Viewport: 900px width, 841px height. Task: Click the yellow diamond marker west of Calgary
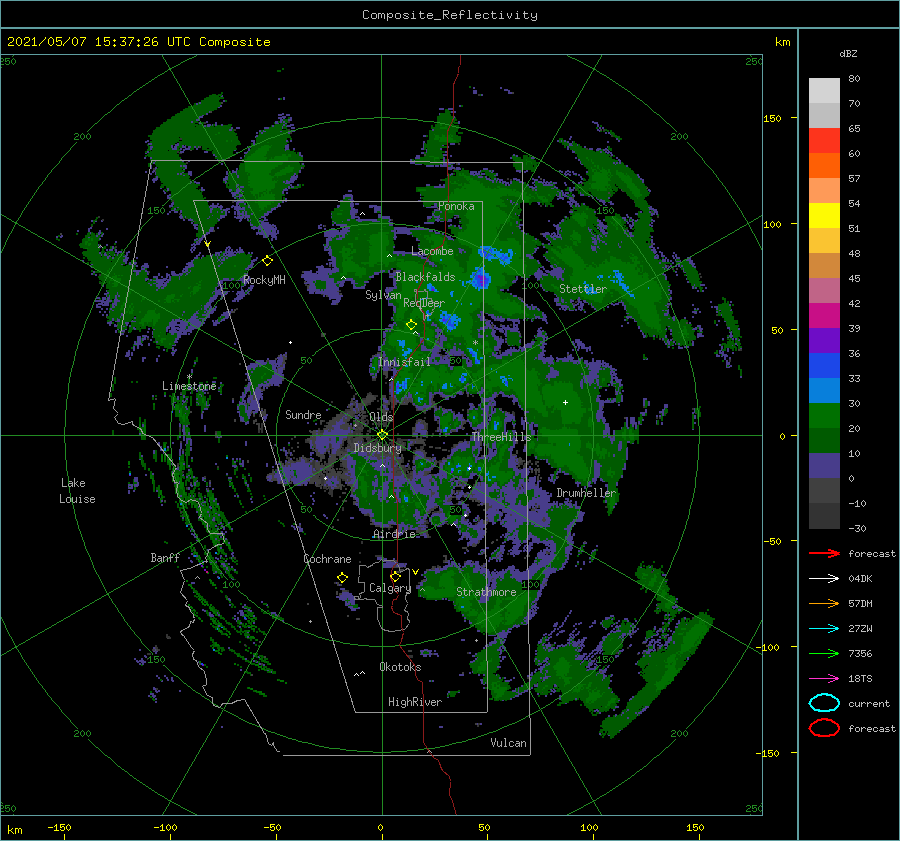pos(342,578)
